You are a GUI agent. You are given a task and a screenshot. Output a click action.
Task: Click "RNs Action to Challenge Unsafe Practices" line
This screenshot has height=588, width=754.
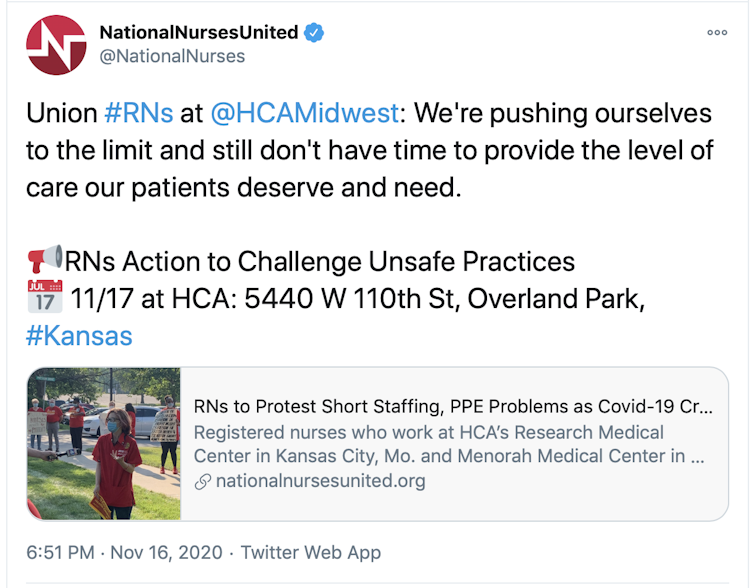[320, 262]
